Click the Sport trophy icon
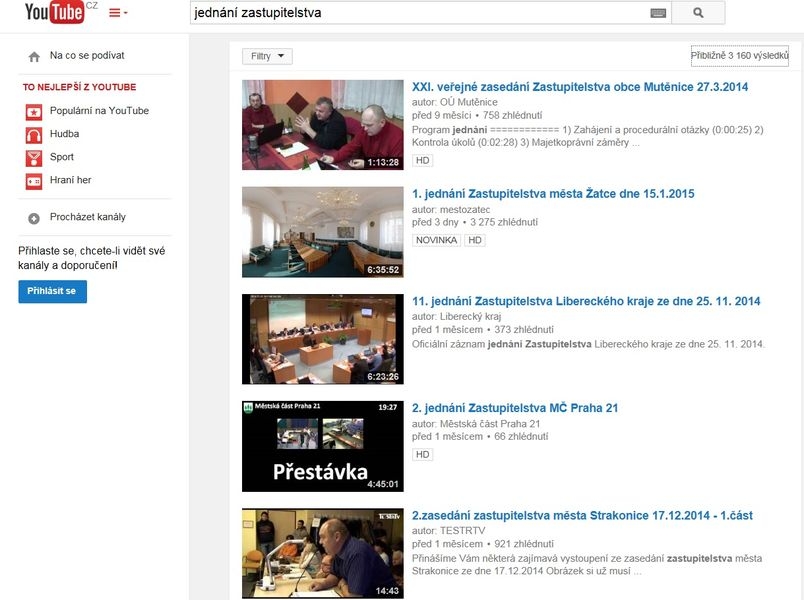 34,158
